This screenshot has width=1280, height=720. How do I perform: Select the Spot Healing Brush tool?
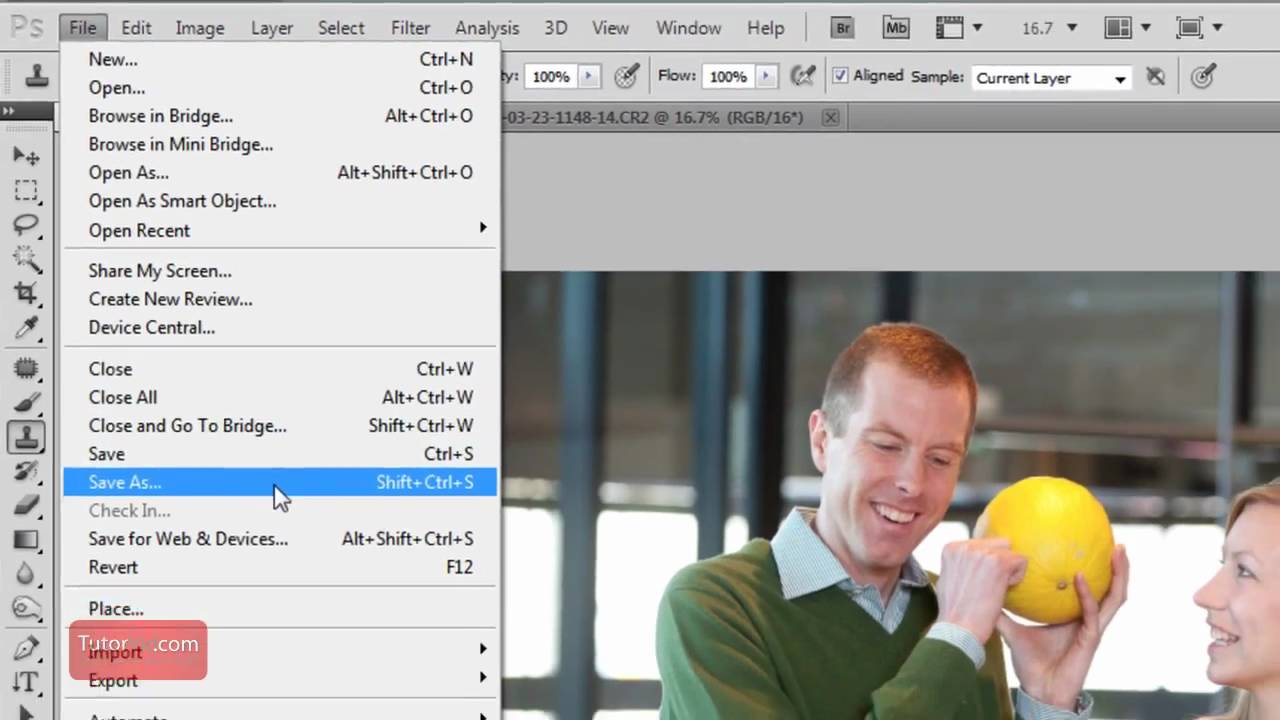(26, 370)
